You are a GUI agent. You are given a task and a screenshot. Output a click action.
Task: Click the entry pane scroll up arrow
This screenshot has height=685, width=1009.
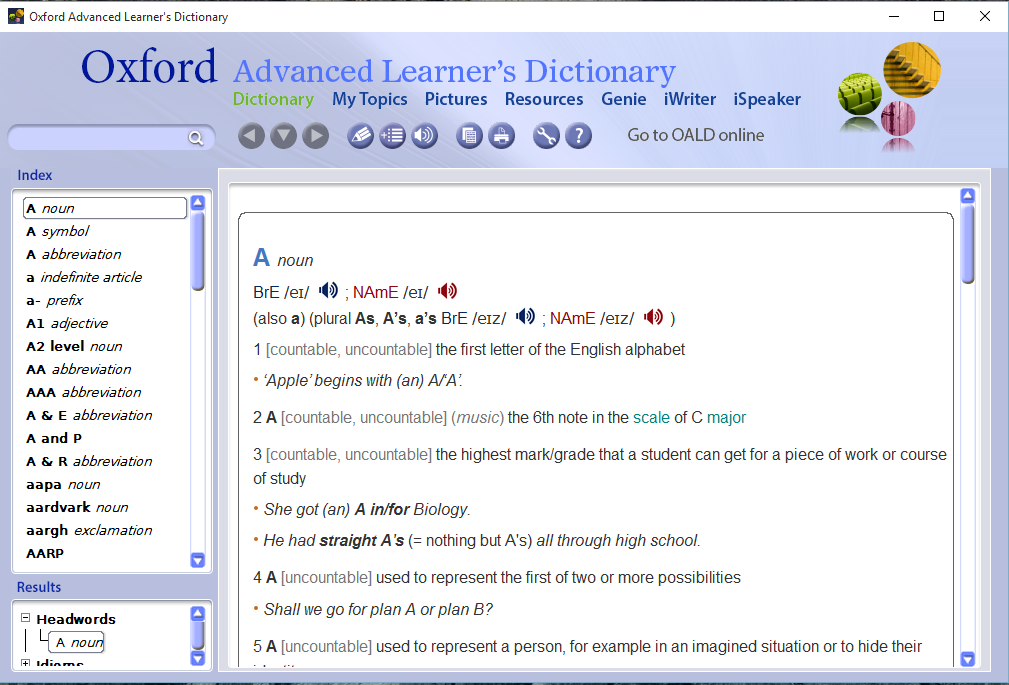(x=968, y=196)
